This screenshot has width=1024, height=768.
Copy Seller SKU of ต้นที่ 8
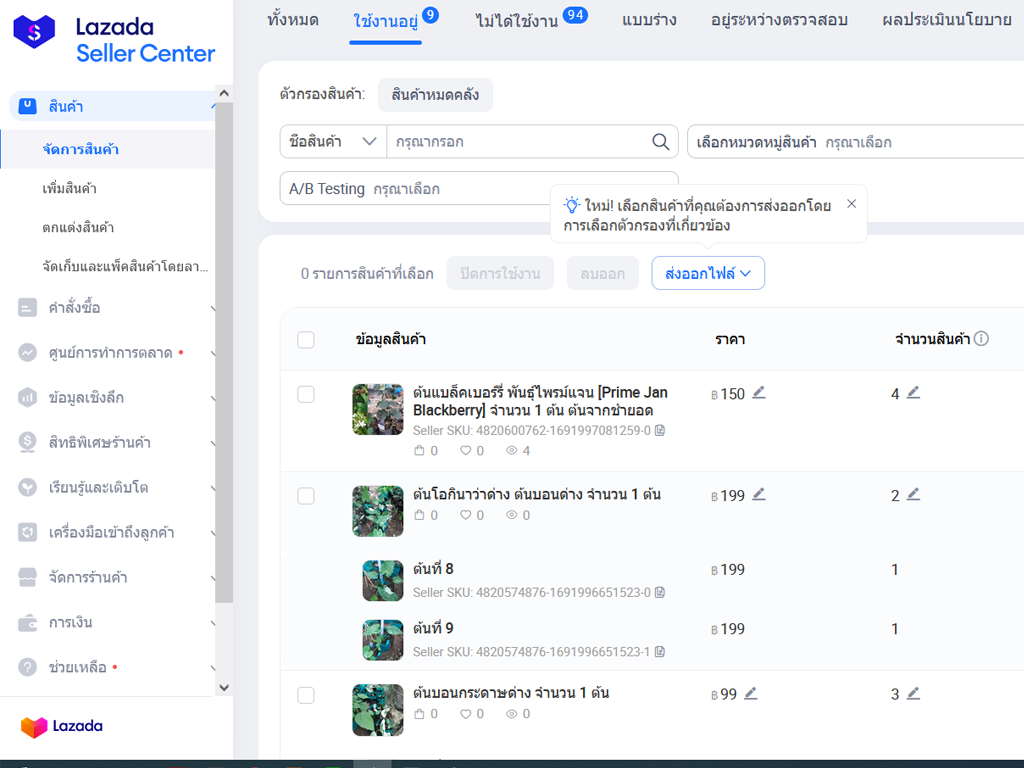[x=660, y=593]
